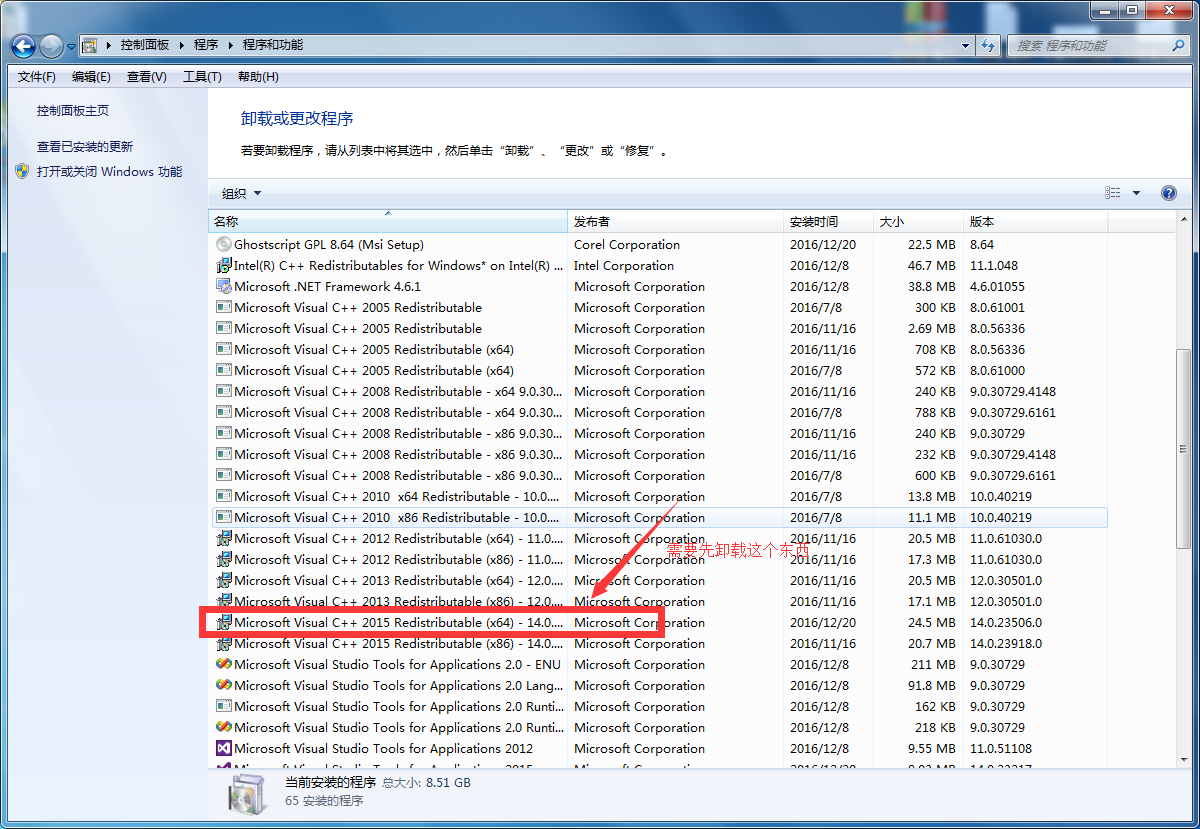Click the search magnifier icon
Viewport: 1200px width, 829px height.
(1178, 46)
